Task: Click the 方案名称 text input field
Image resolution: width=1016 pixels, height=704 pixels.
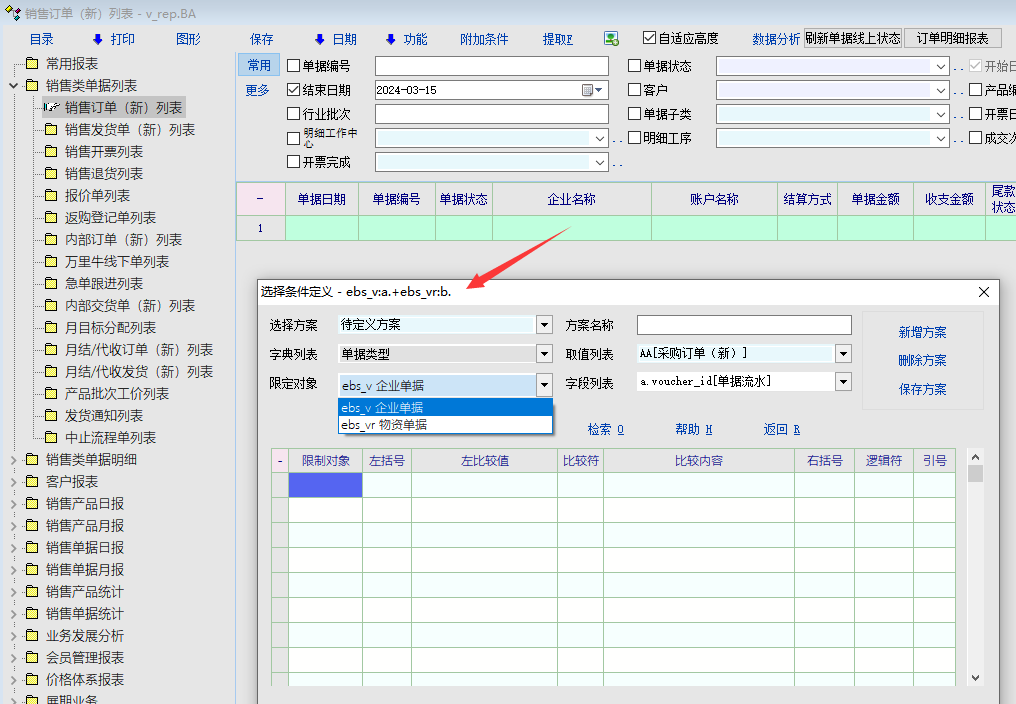Action: (x=744, y=325)
